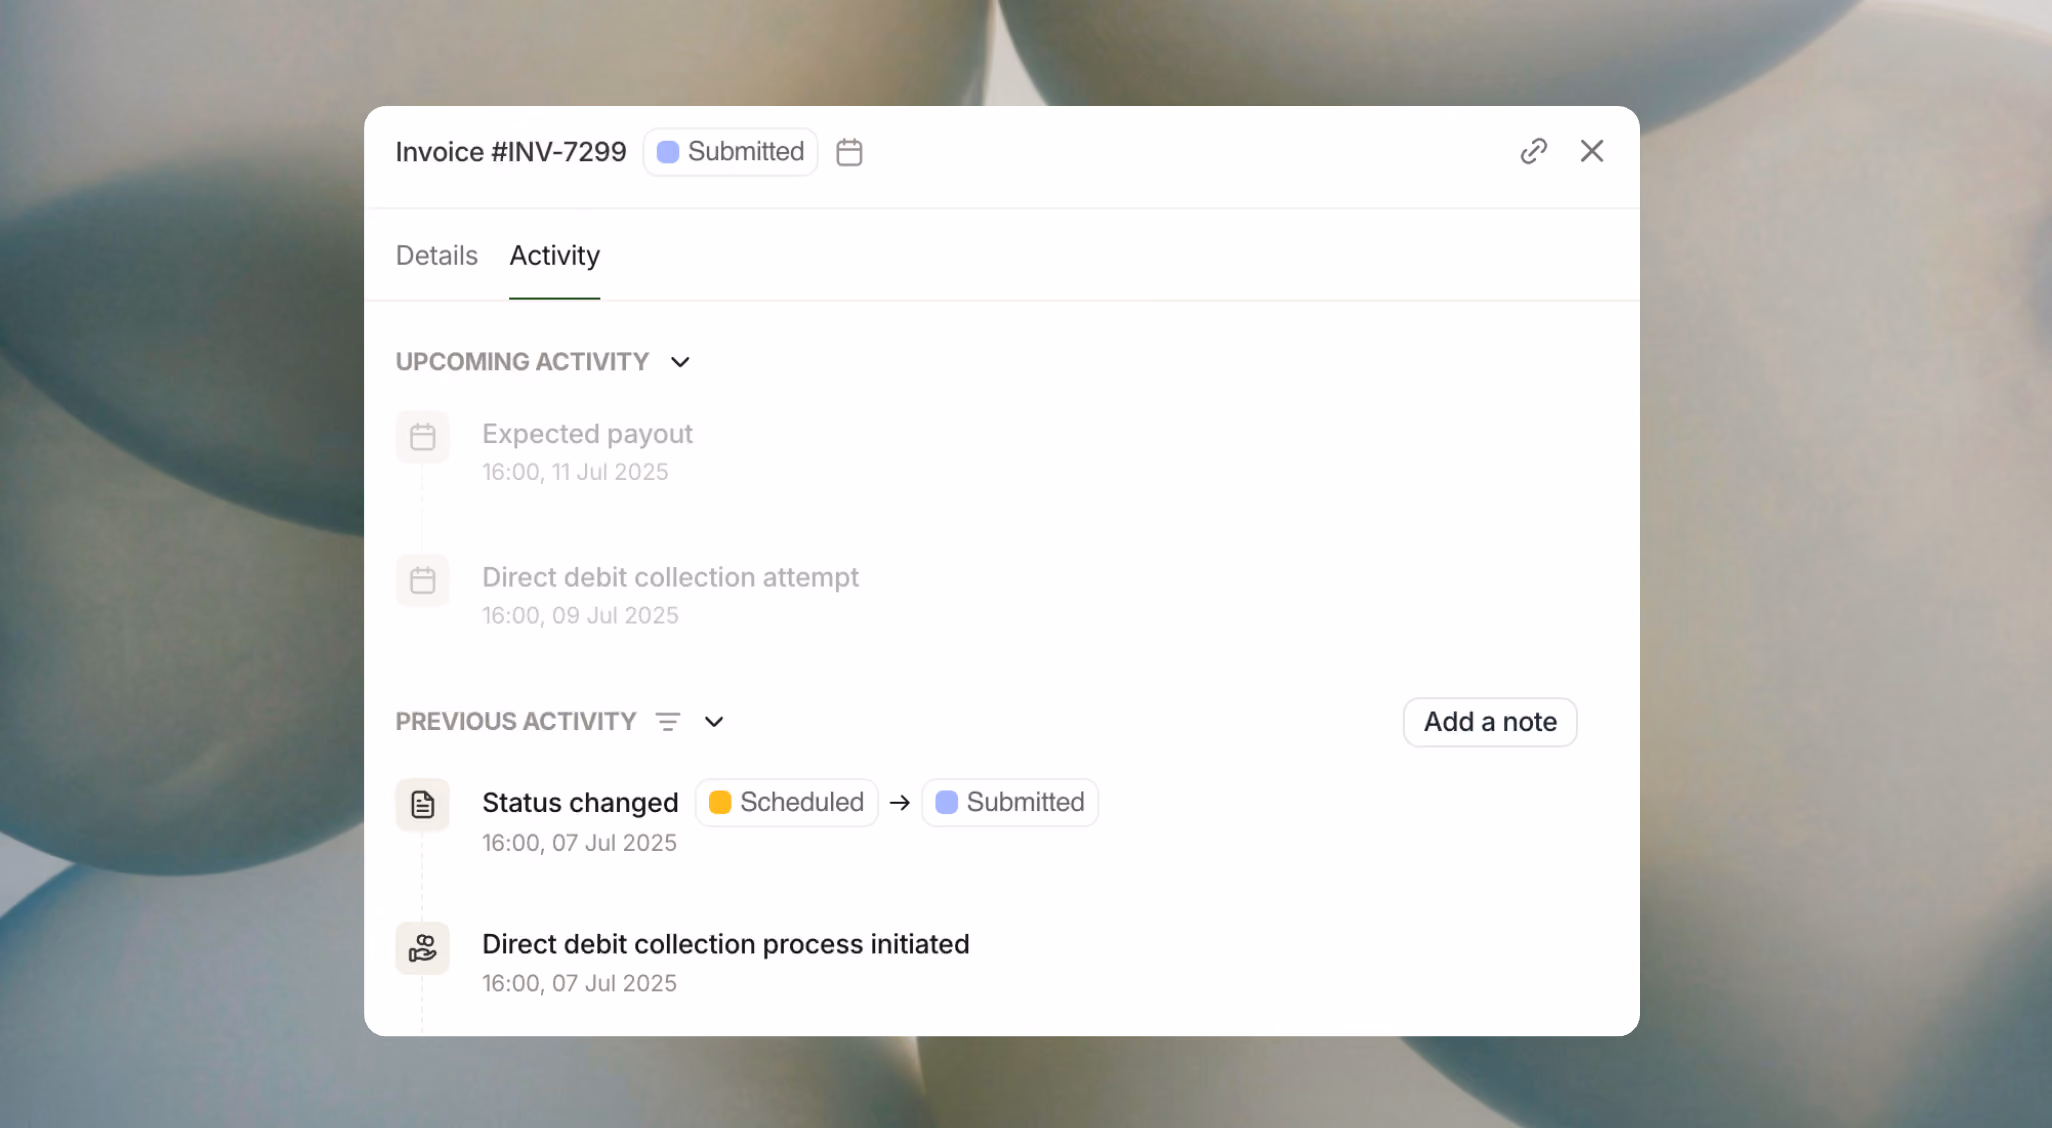Click the Status changed document icon
Image resolution: width=2052 pixels, height=1128 pixels.
coord(423,804)
